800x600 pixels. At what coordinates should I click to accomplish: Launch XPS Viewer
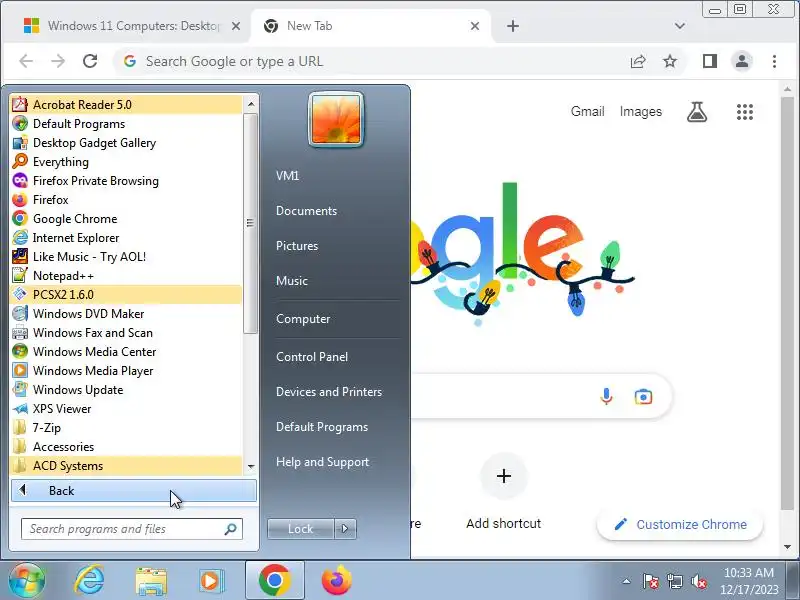(126, 409)
